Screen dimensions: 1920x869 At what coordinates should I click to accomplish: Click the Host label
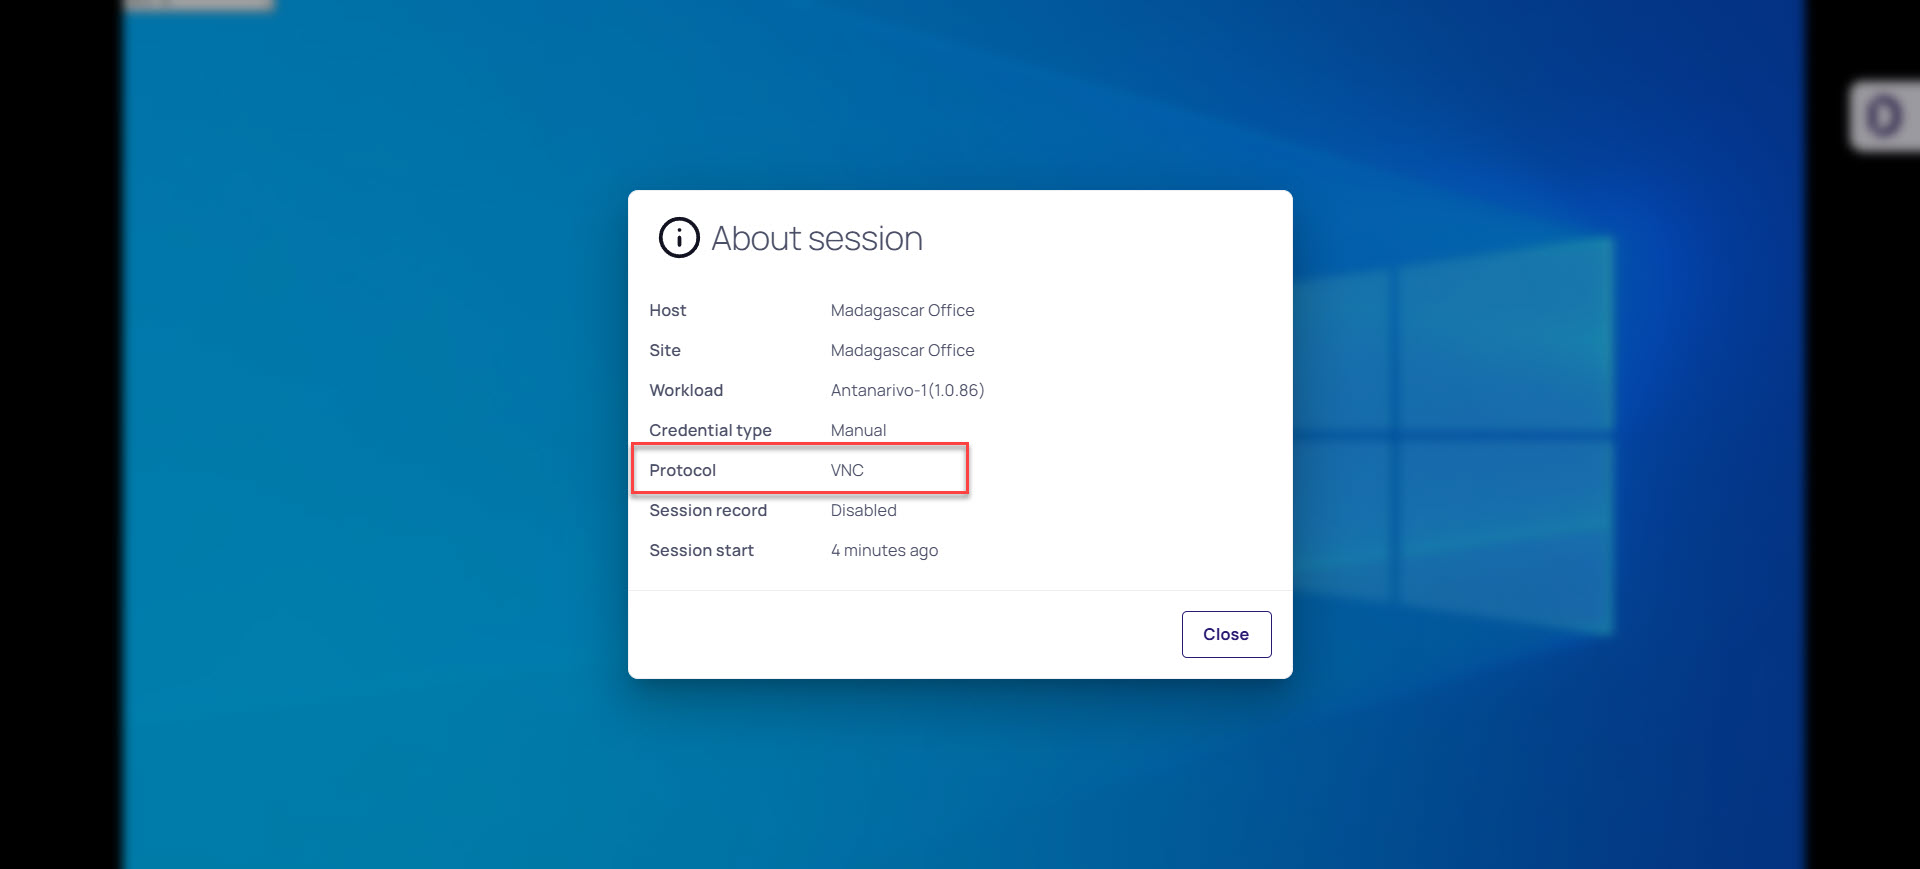(x=667, y=310)
